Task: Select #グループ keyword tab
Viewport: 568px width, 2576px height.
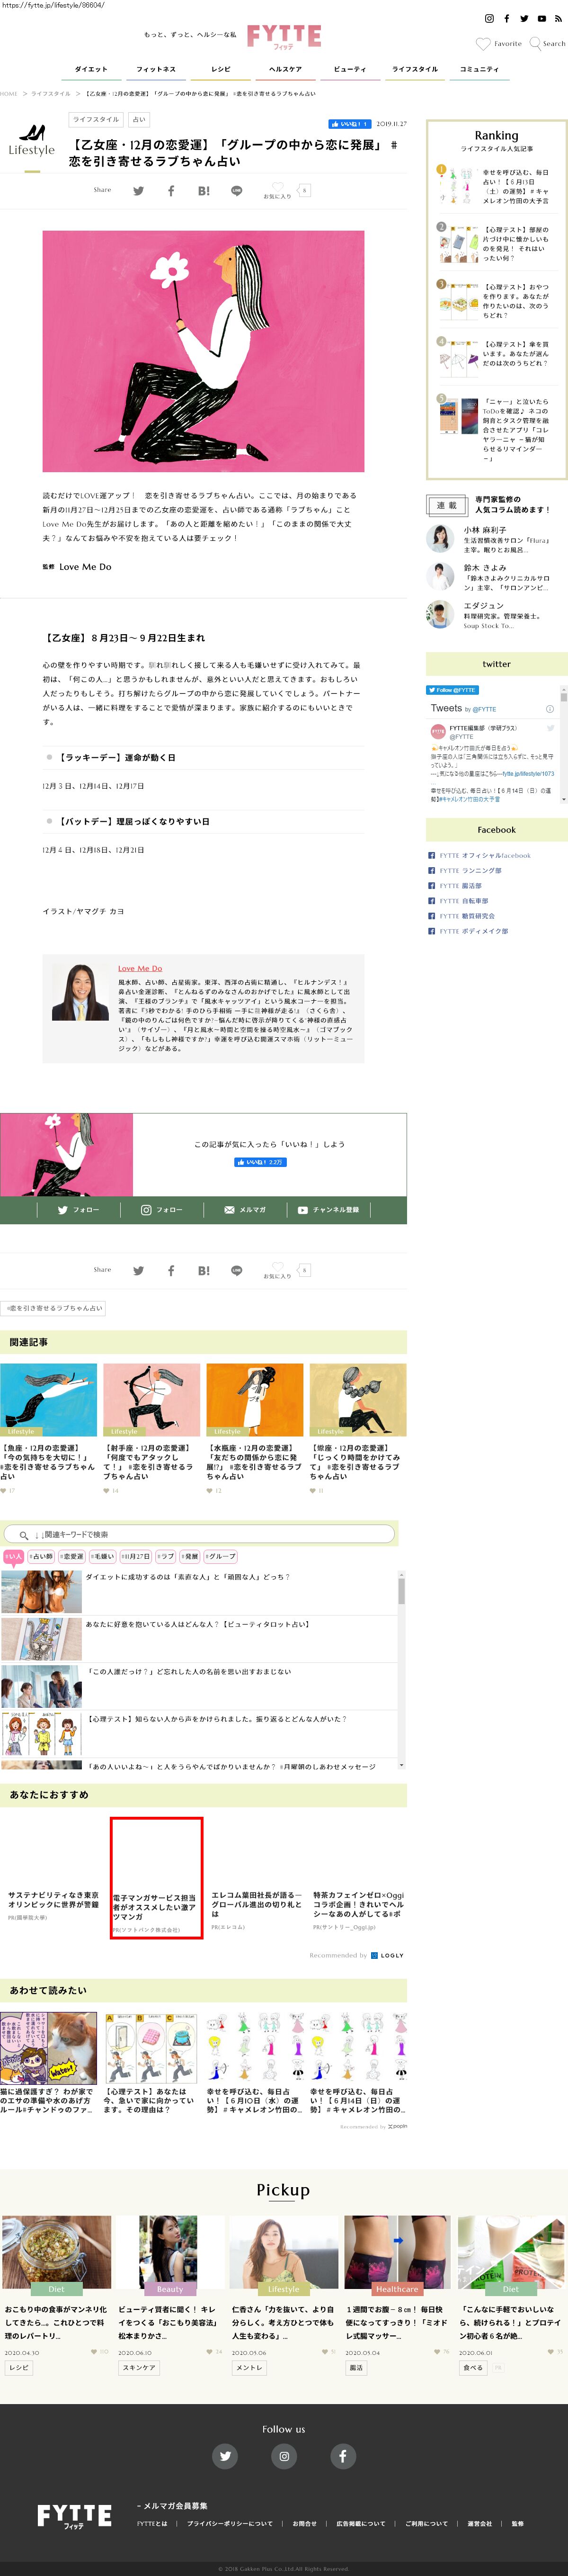Action: coord(221,1556)
